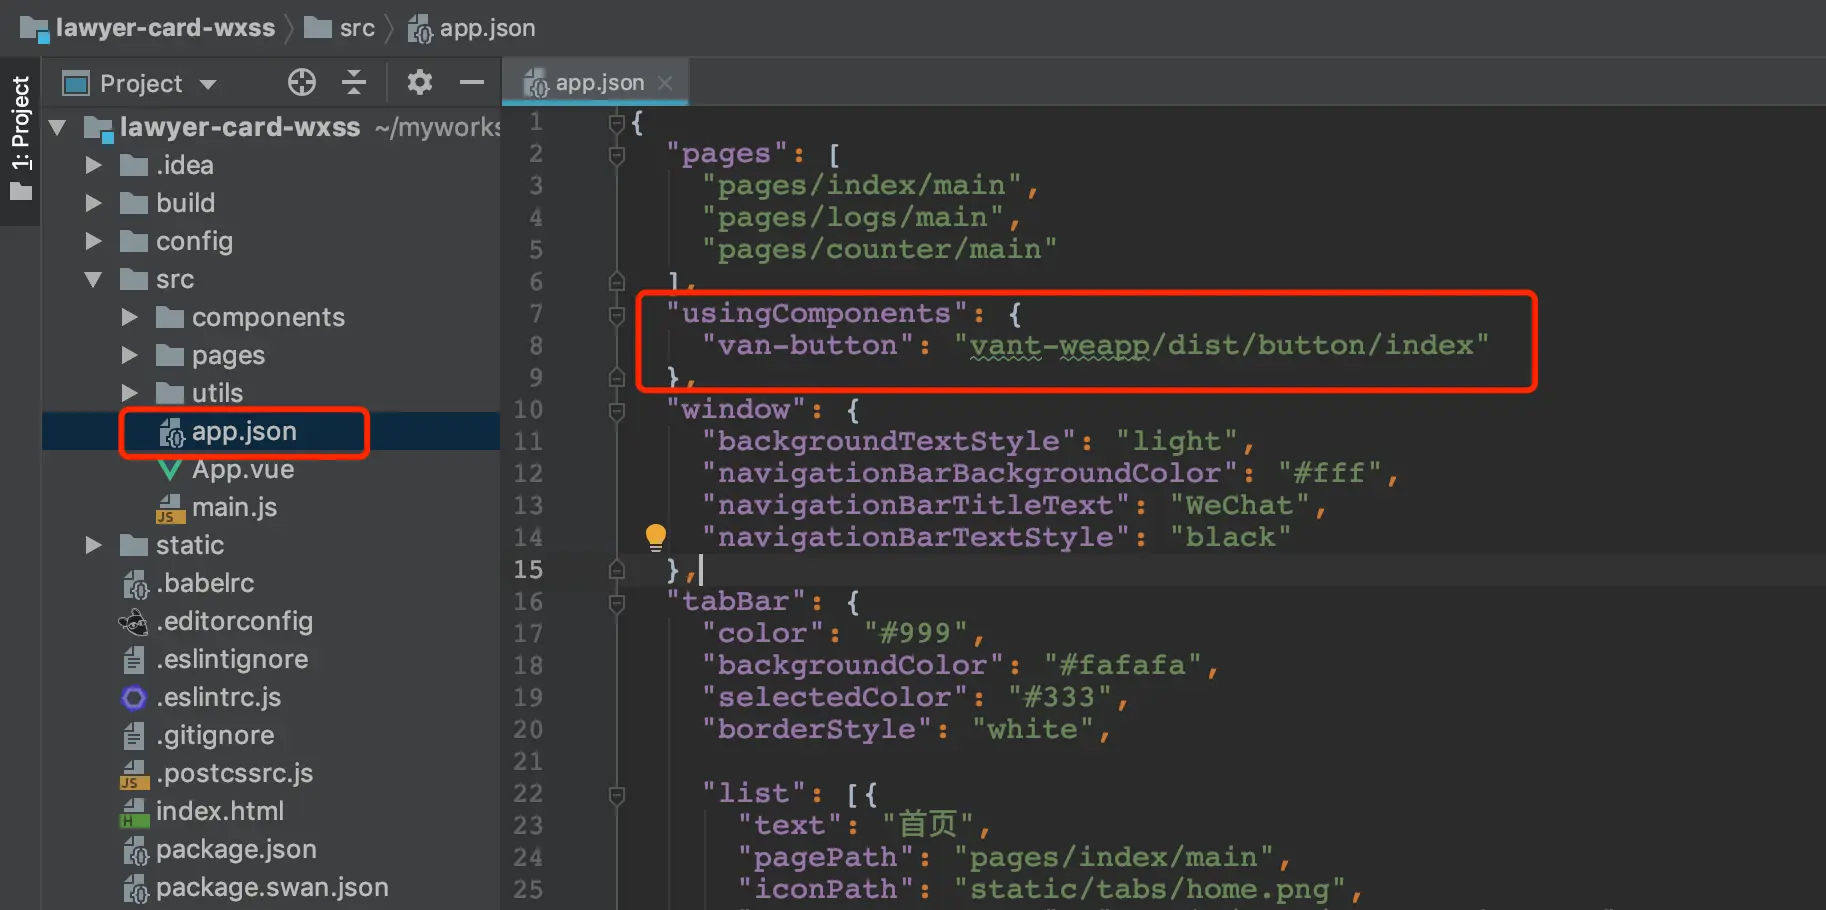This screenshot has height=910, width=1826.
Task: Expand the .idea folder
Action: click(94, 165)
